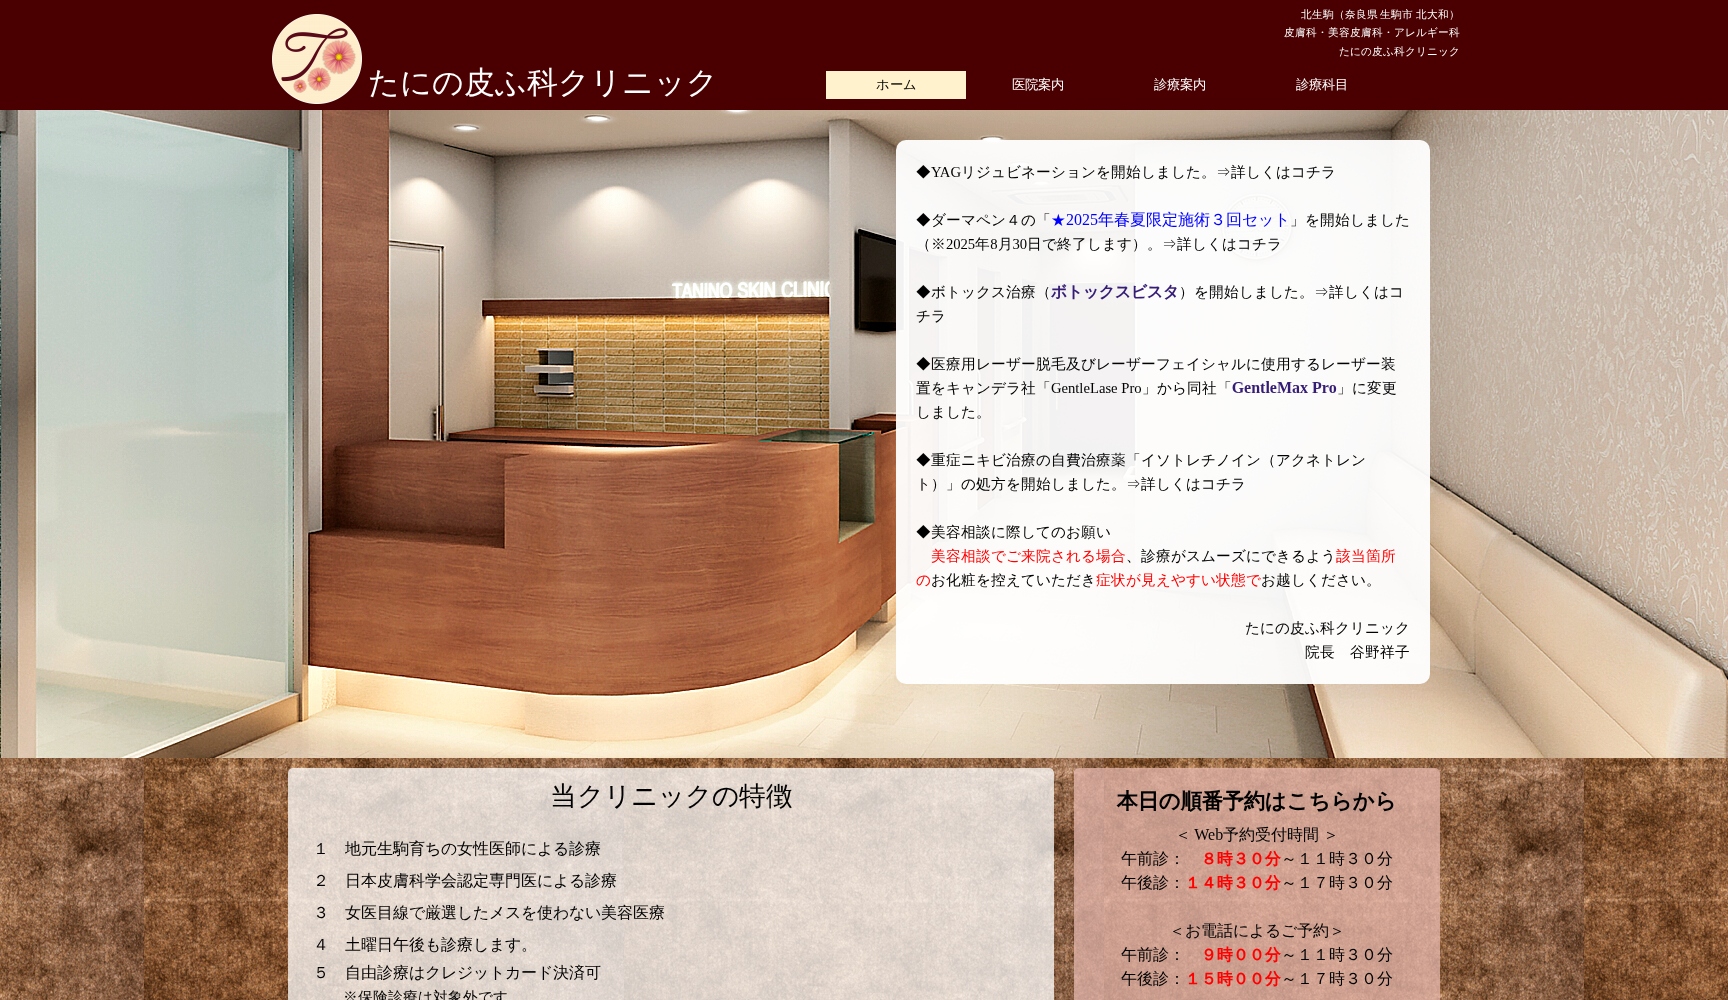The height and width of the screenshot is (1000, 1728).
Task: Open the 診療科目 menu item
Action: tap(1320, 85)
